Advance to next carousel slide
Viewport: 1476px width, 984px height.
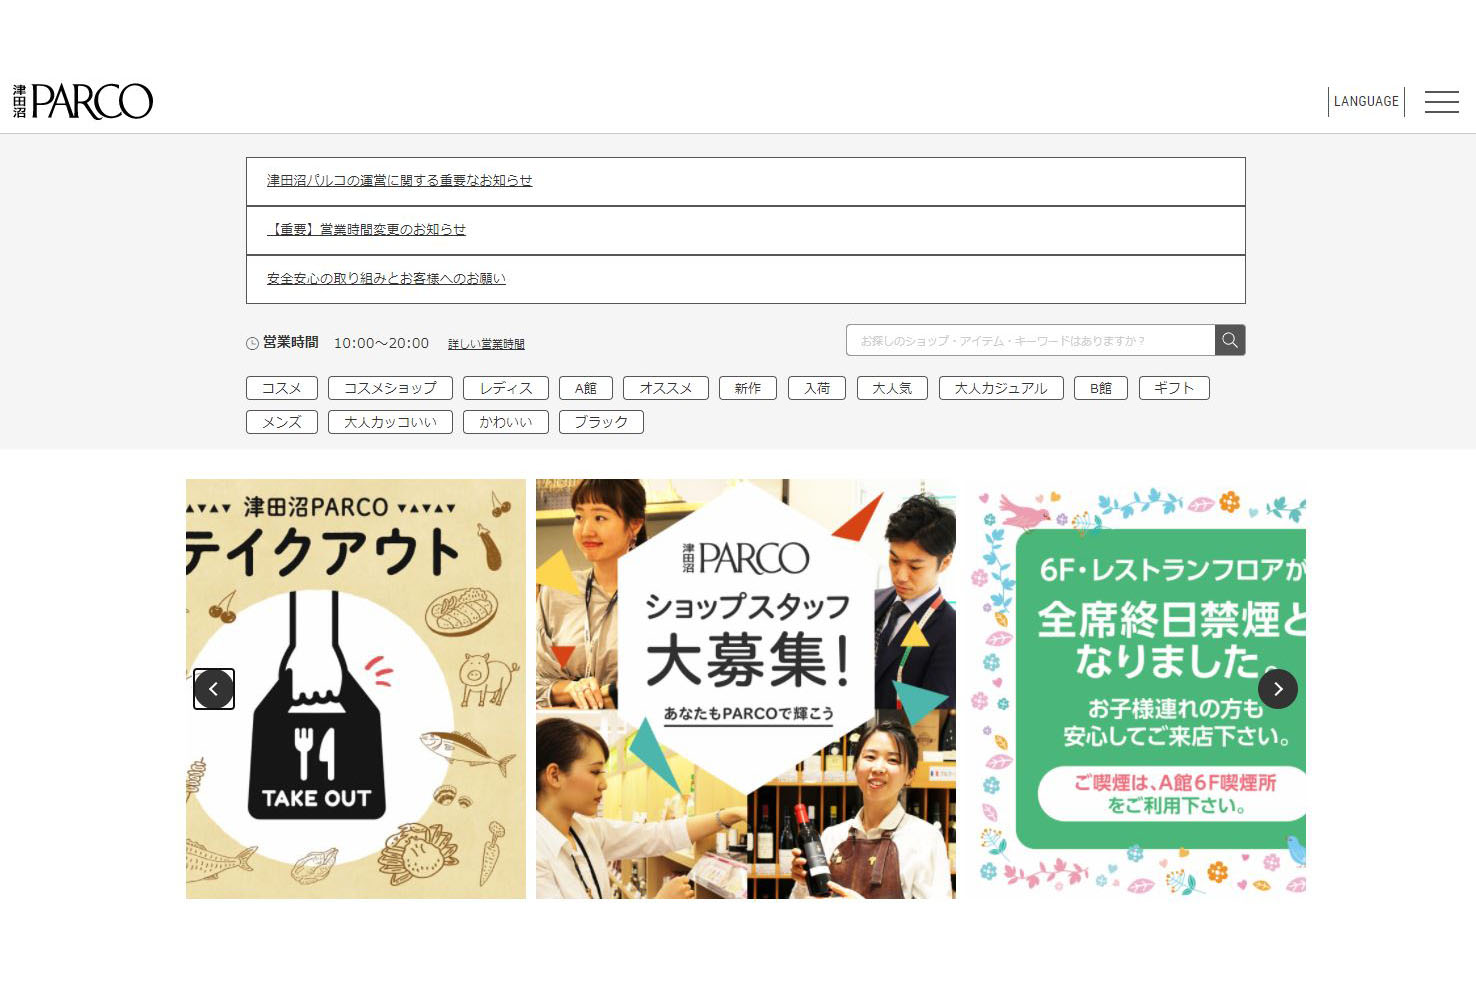click(1277, 689)
